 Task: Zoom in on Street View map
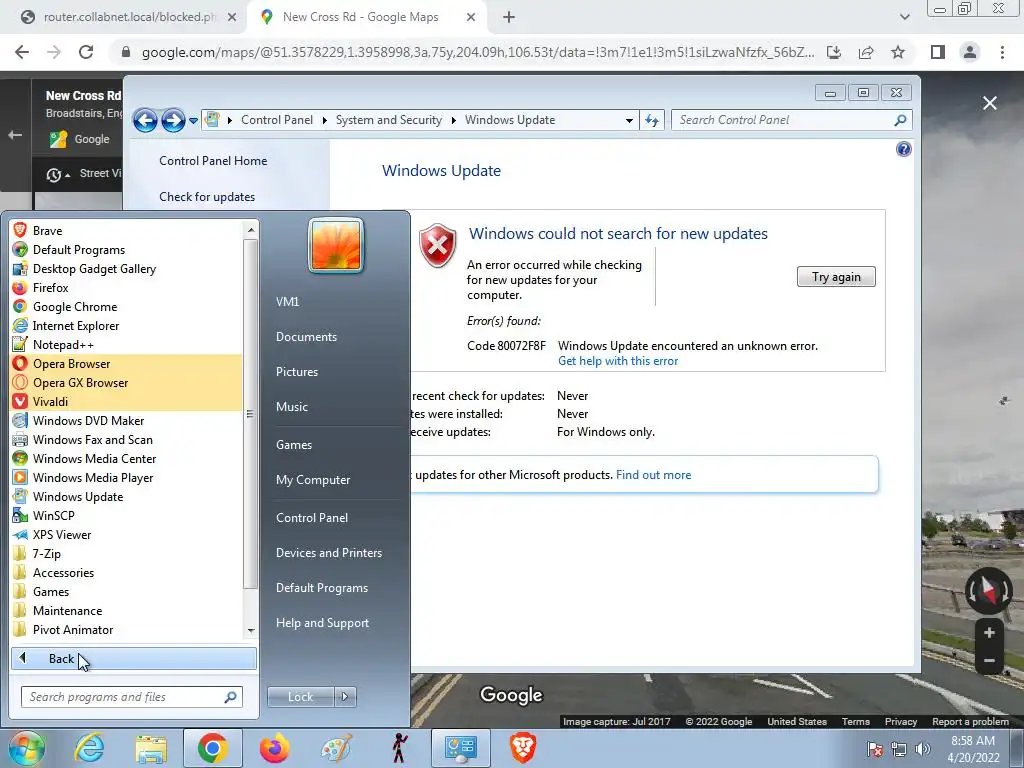coord(989,632)
